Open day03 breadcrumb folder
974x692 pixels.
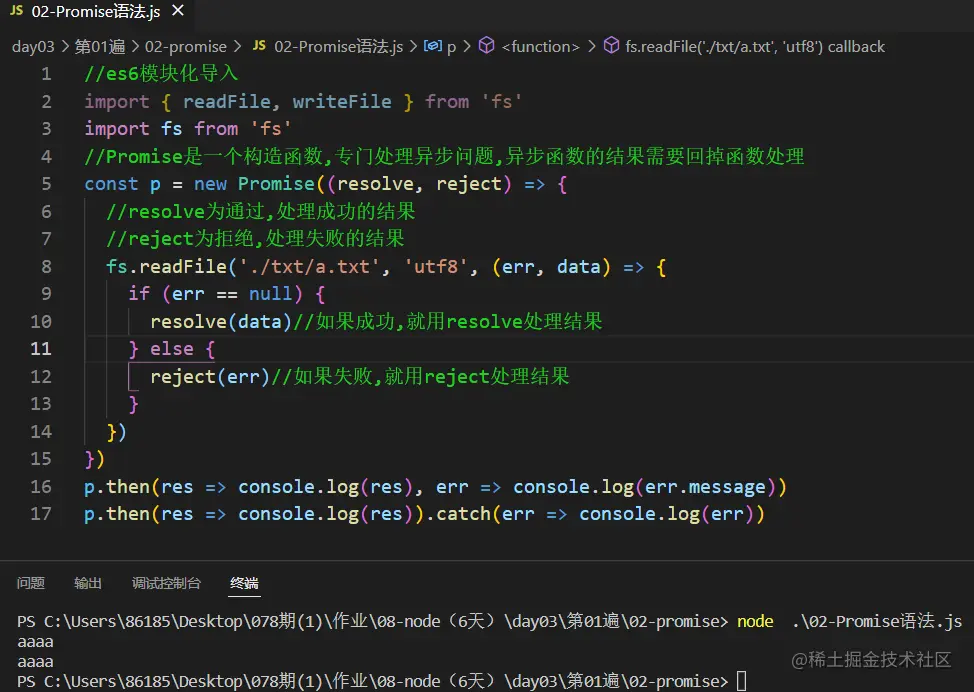pyautogui.click(x=33, y=47)
